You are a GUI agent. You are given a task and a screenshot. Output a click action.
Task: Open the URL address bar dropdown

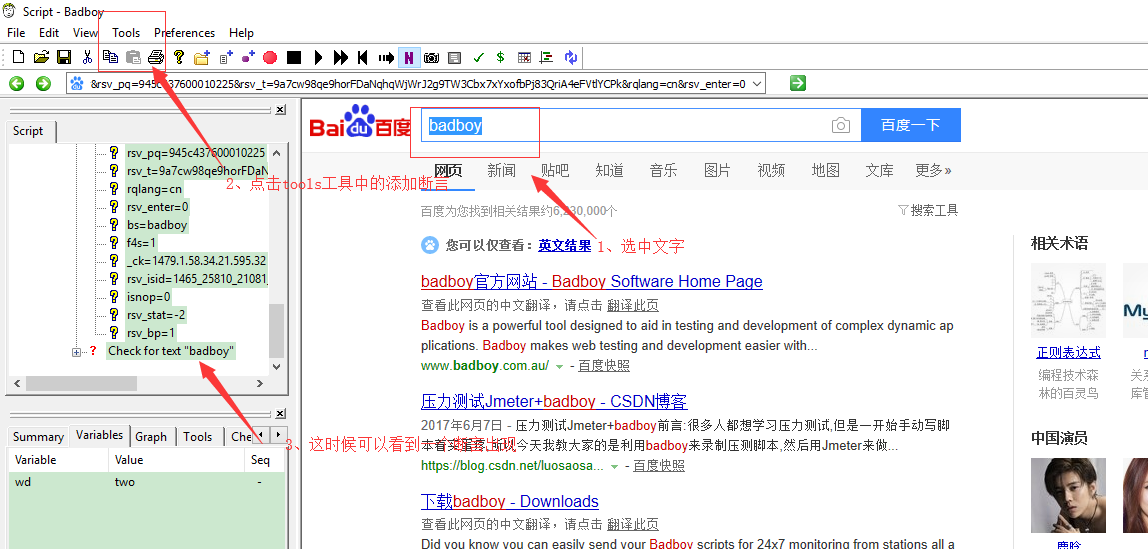(x=757, y=84)
